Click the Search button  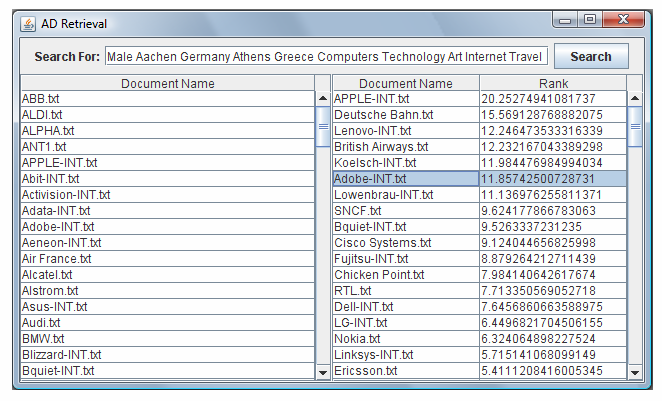[x=591, y=56]
